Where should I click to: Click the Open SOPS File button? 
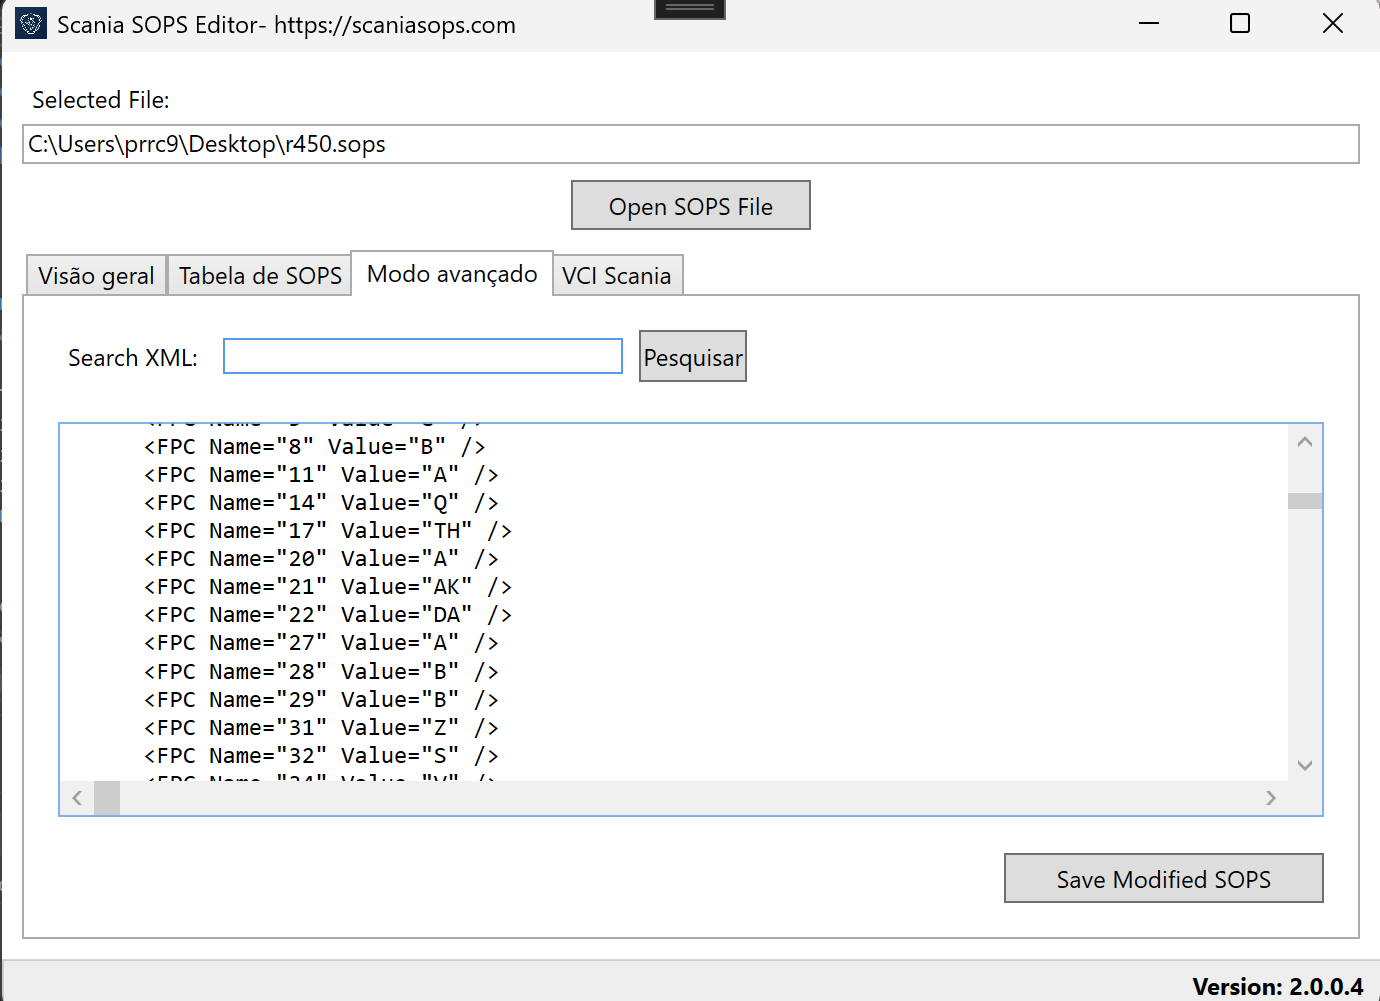pos(690,205)
